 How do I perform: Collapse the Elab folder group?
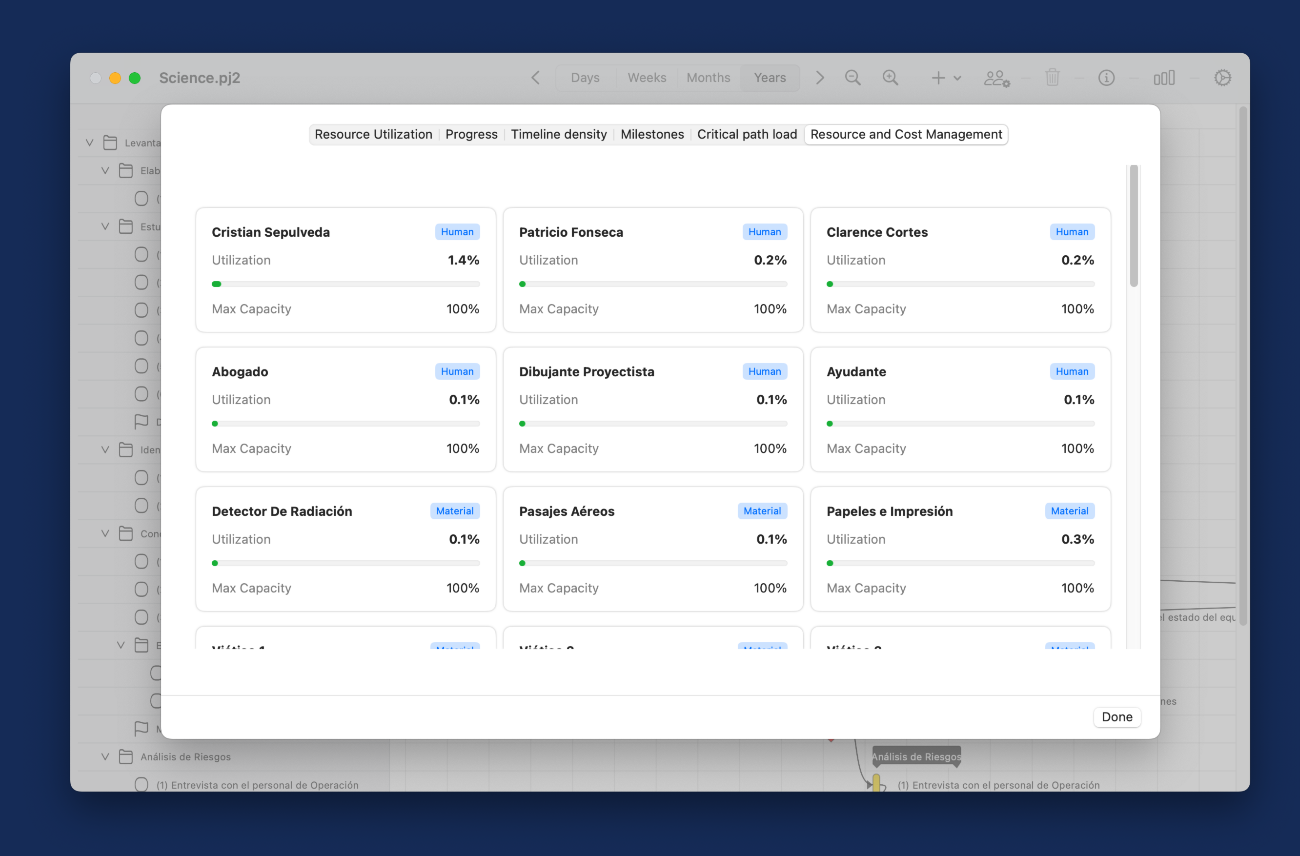pyautogui.click(x=105, y=171)
